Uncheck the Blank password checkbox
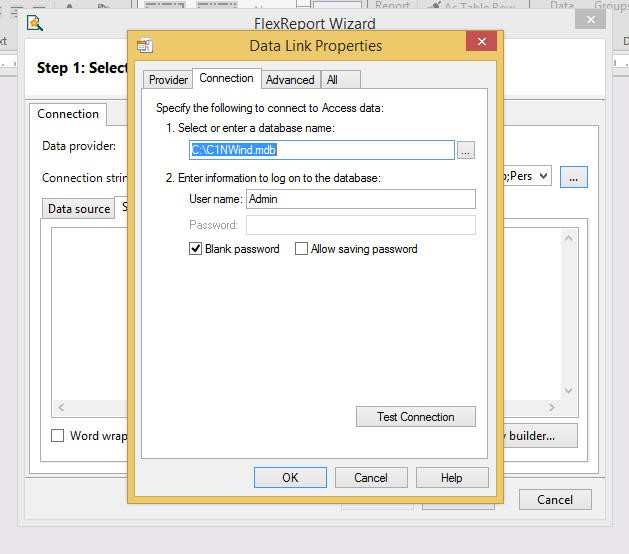The height and width of the screenshot is (554, 629). (195, 249)
